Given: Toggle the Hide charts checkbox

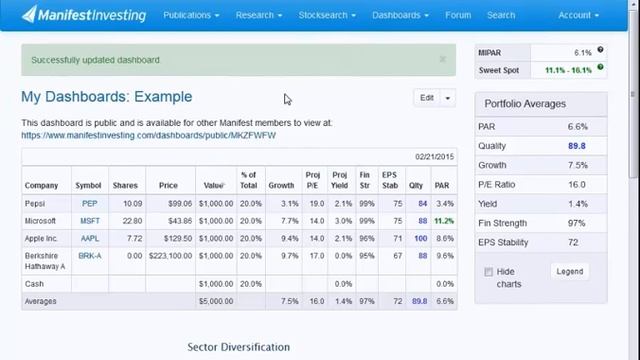Looking at the screenshot, I should click(488, 272).
